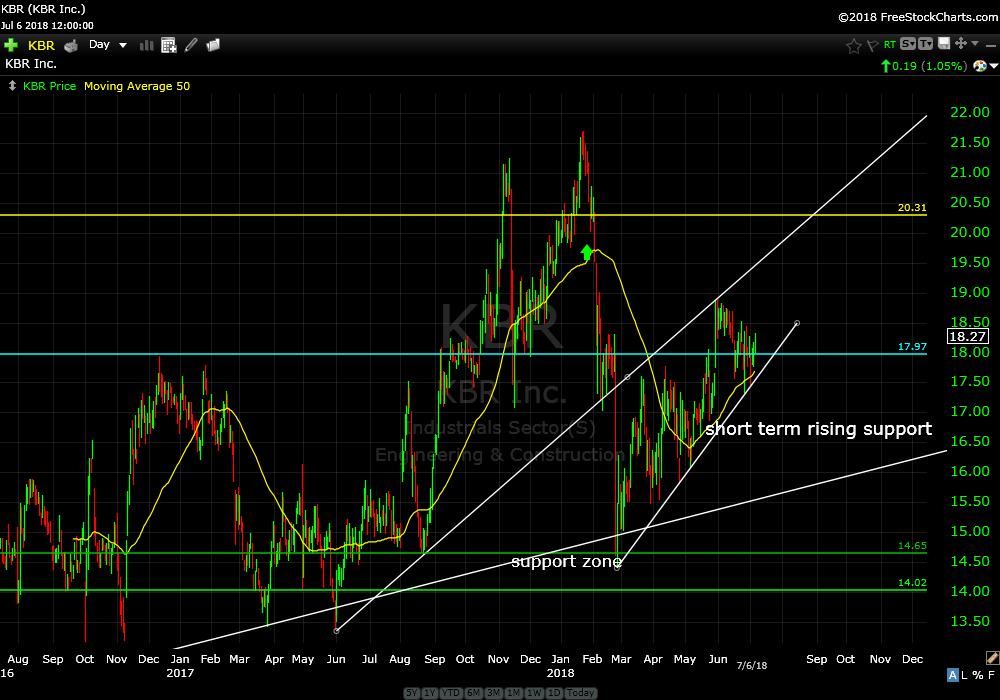Toggle arithmetic scale A button
1000x700 pixels.
(952, 676)
